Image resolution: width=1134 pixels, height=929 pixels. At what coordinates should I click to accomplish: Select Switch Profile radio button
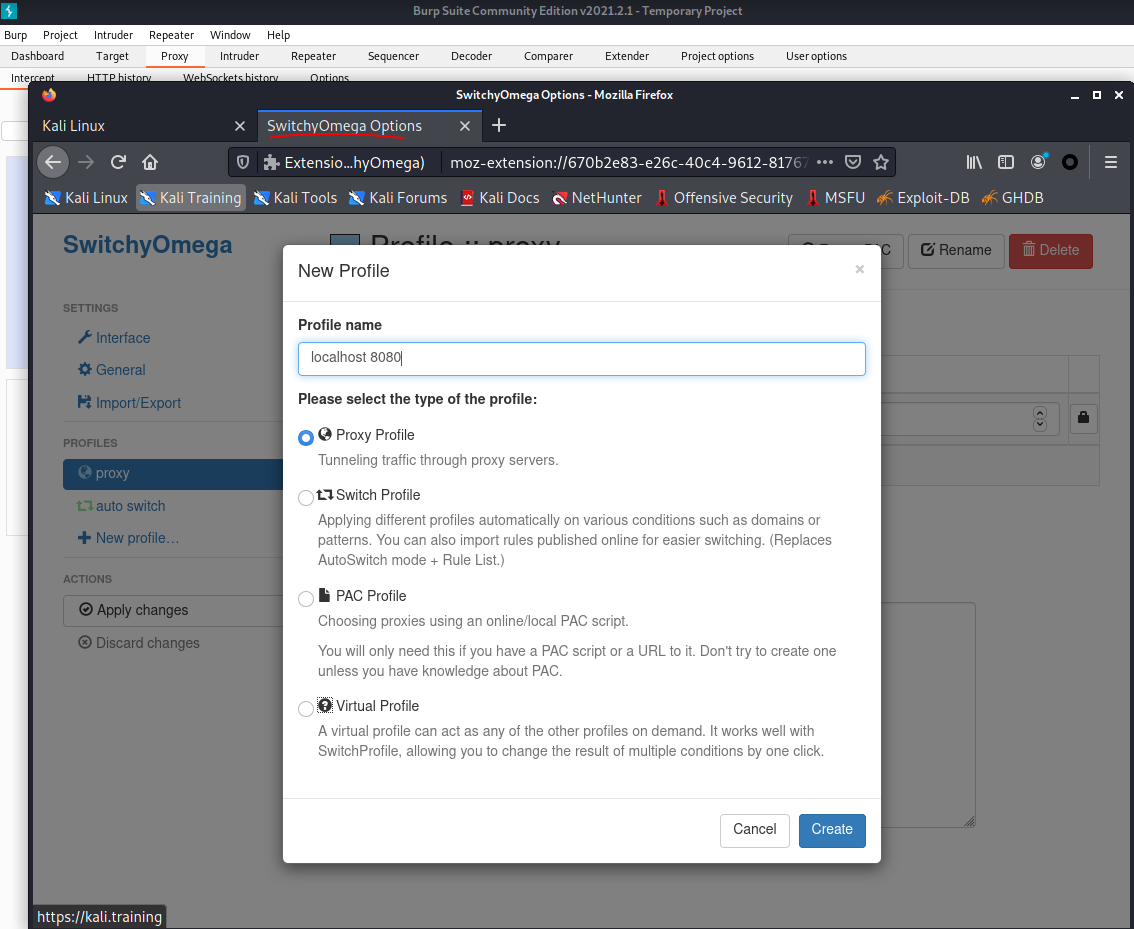point(306,497)
